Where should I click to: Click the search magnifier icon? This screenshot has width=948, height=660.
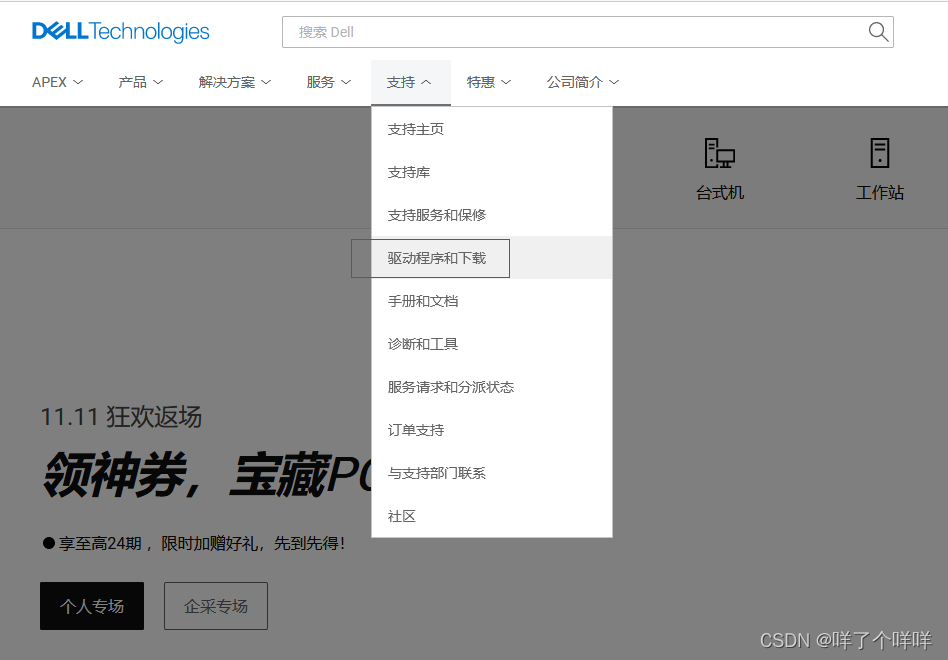(x=878, y=31)
